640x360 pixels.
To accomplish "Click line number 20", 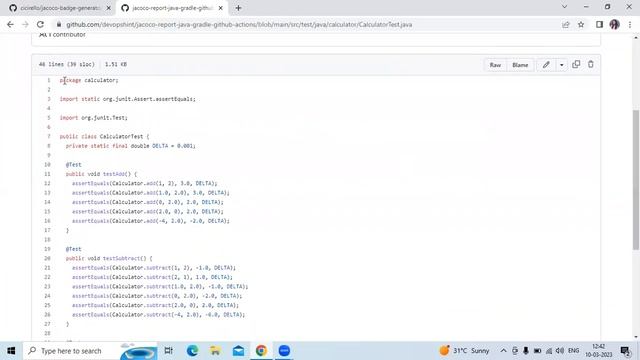I will 47,258.
